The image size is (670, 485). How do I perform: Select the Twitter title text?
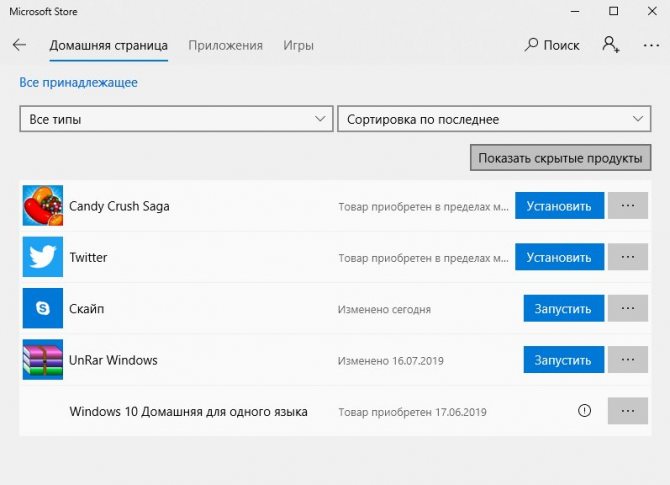[x=88, y=257]
